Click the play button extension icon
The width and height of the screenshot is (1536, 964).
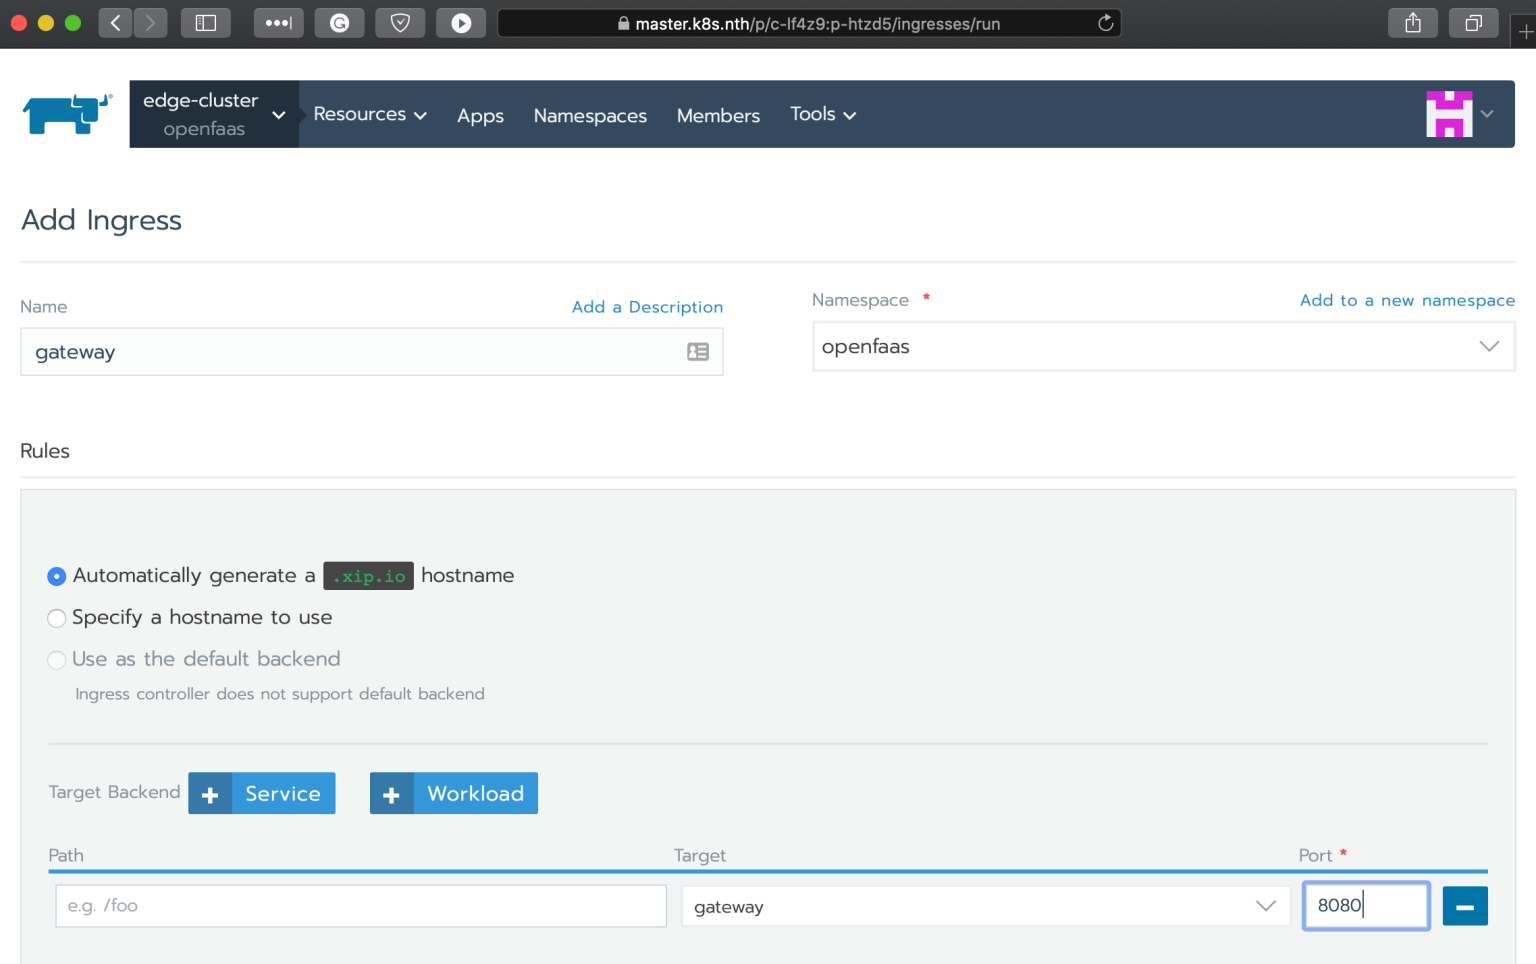[461, 22]
